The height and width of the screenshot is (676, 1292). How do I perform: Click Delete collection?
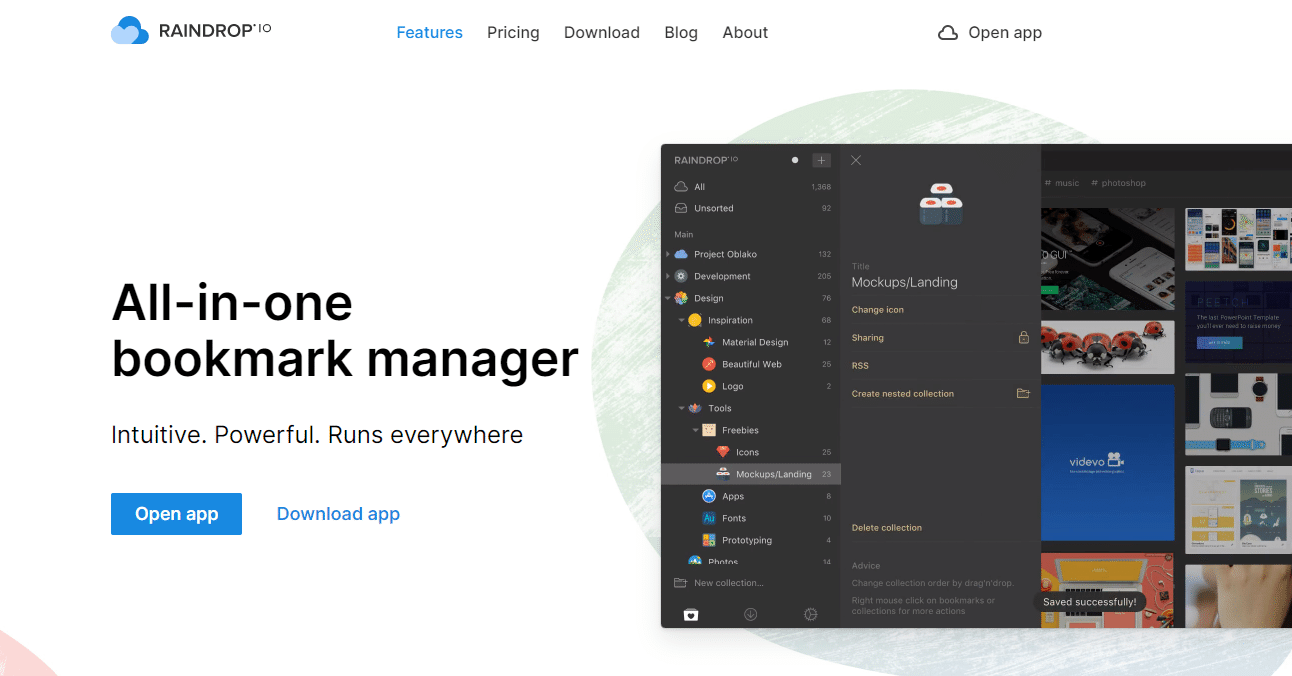click(886, 528)
